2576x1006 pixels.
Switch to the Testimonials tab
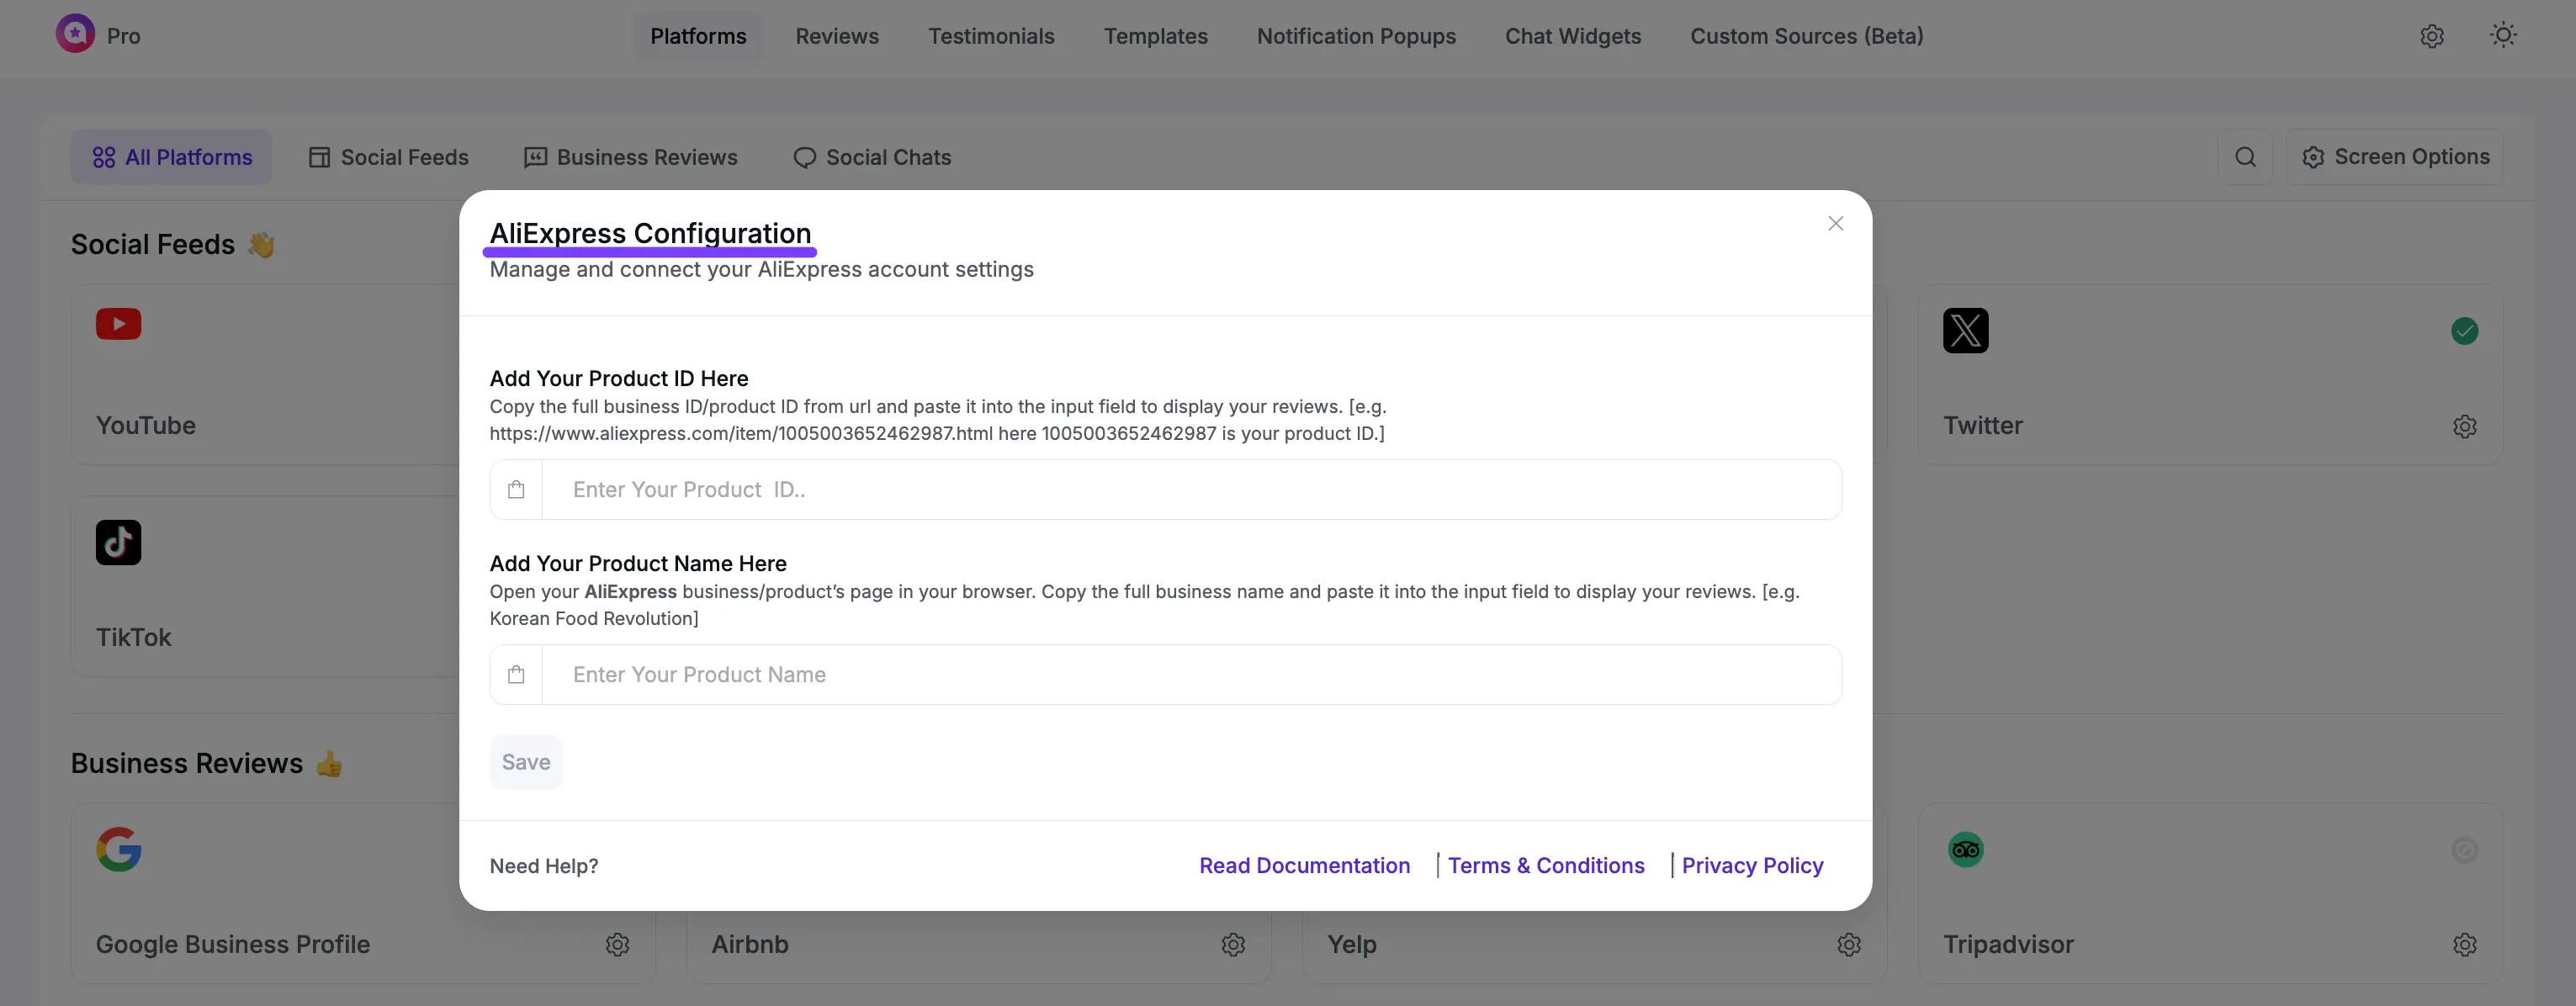point(991,36)
